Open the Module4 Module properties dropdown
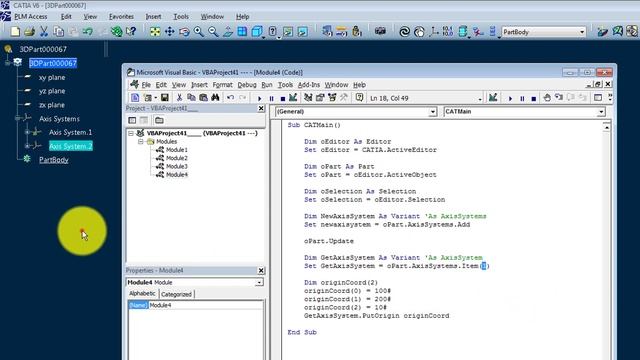 (259, 282)
